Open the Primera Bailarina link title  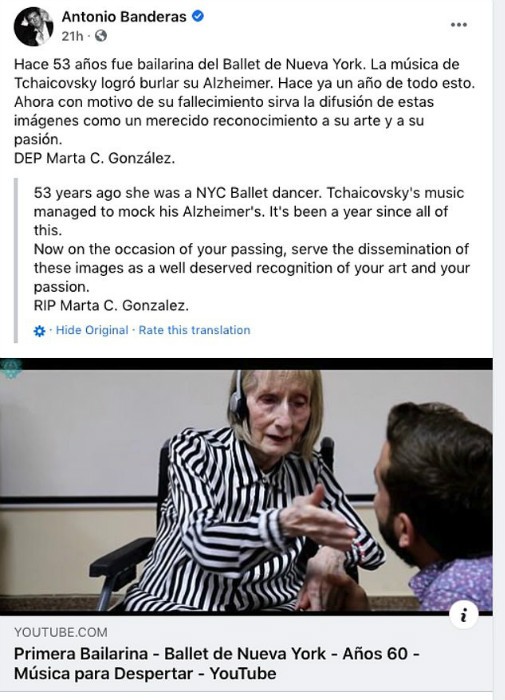click(217, 663)
